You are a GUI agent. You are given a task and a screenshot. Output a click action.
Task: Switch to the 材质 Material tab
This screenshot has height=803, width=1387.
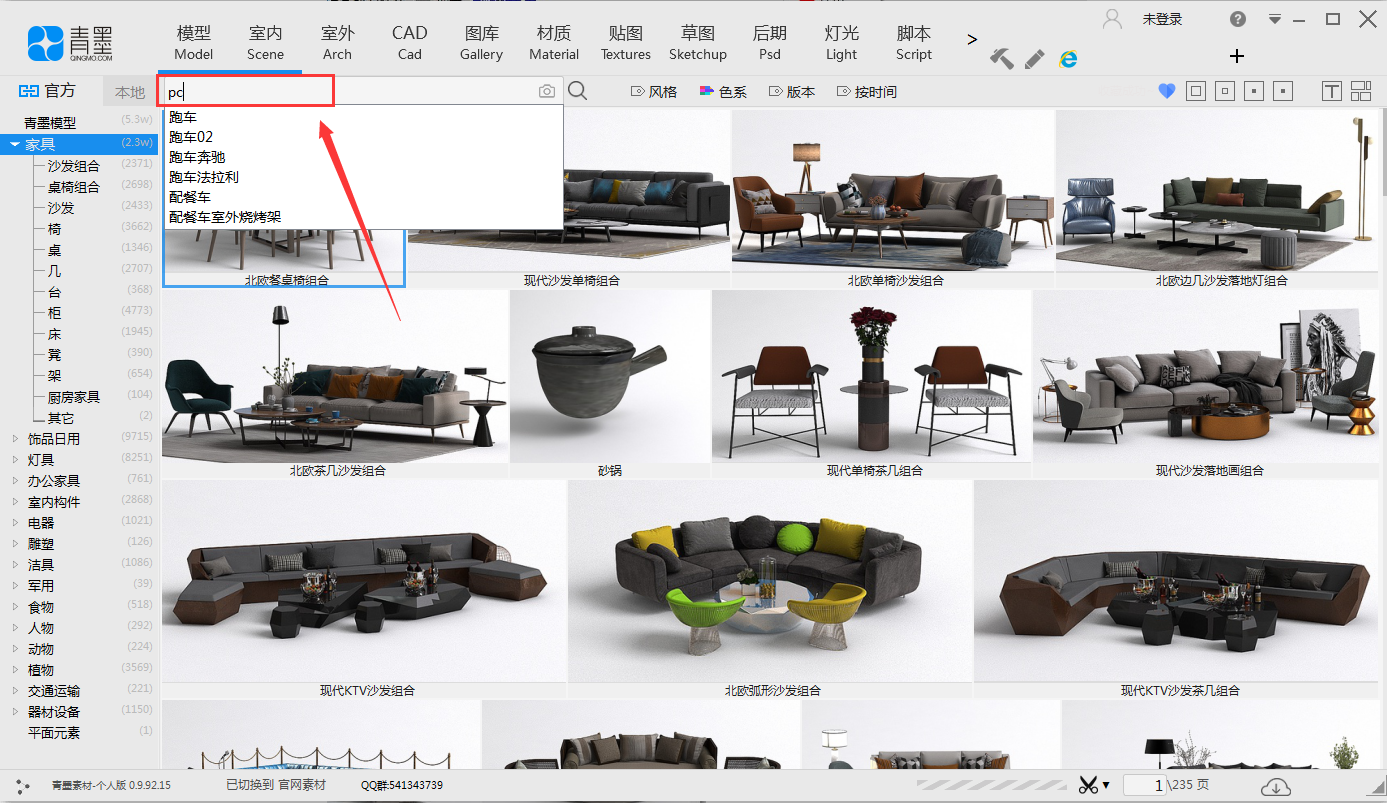(554, 43)
